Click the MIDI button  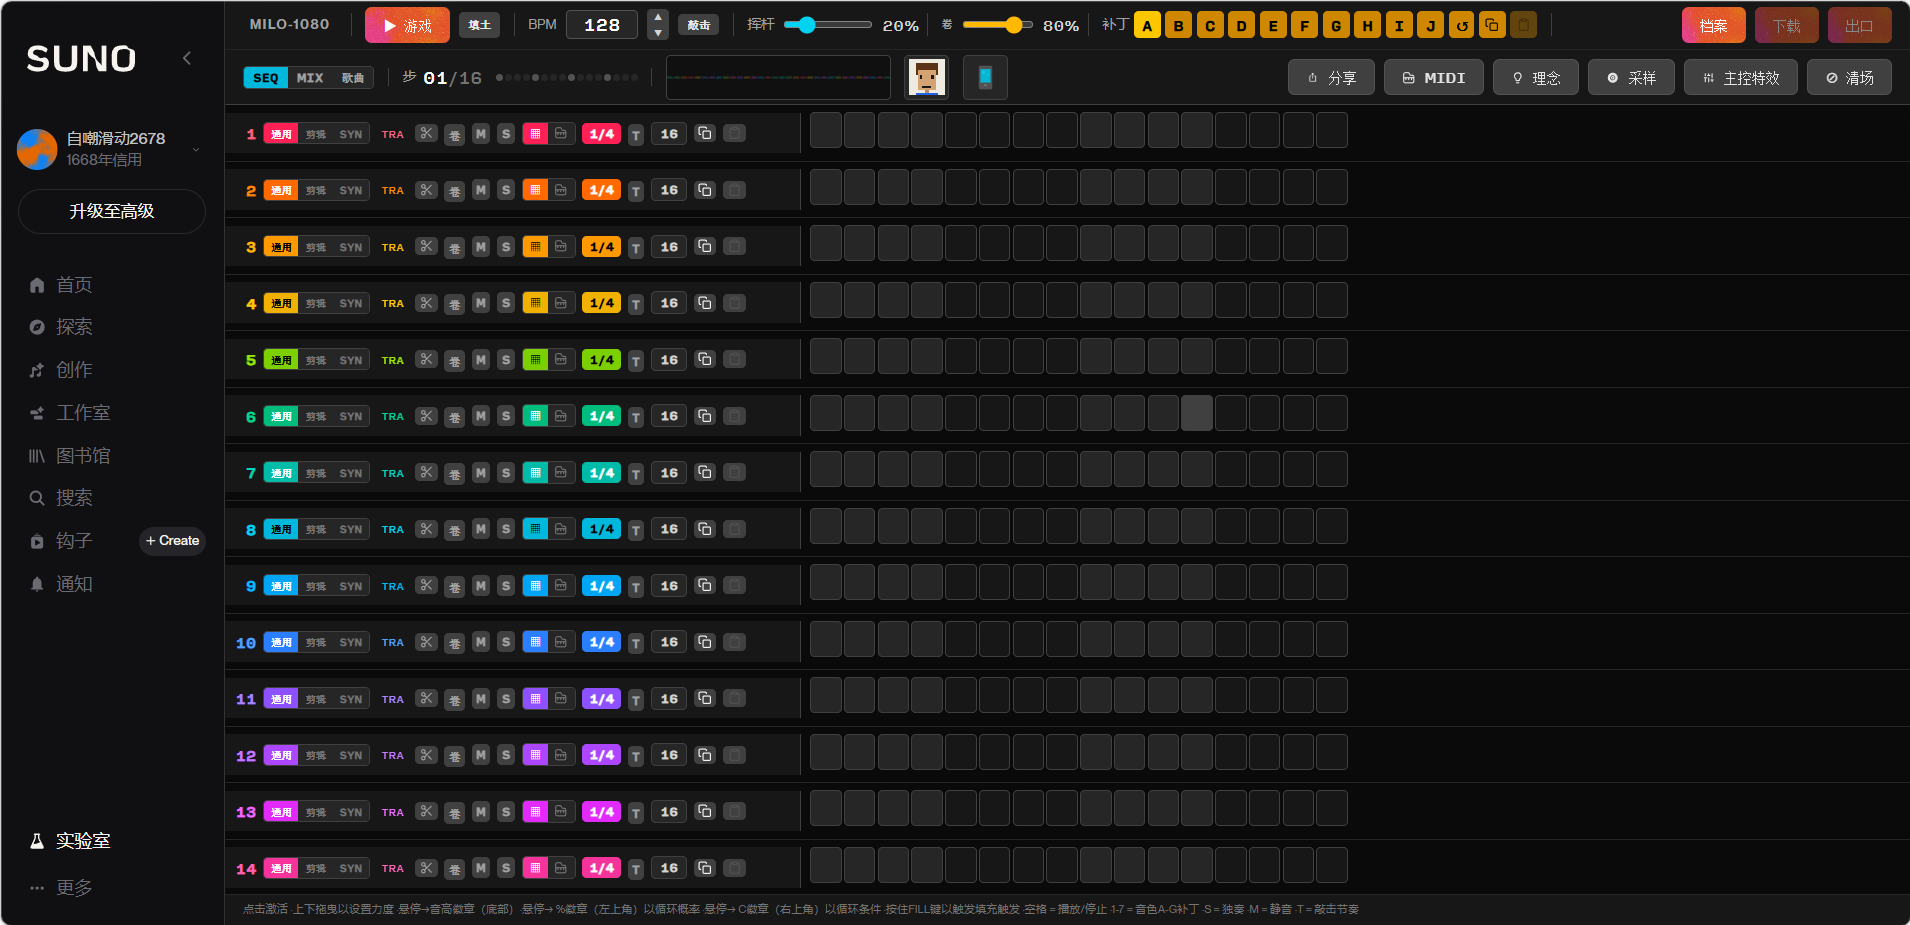[1434, 78]
